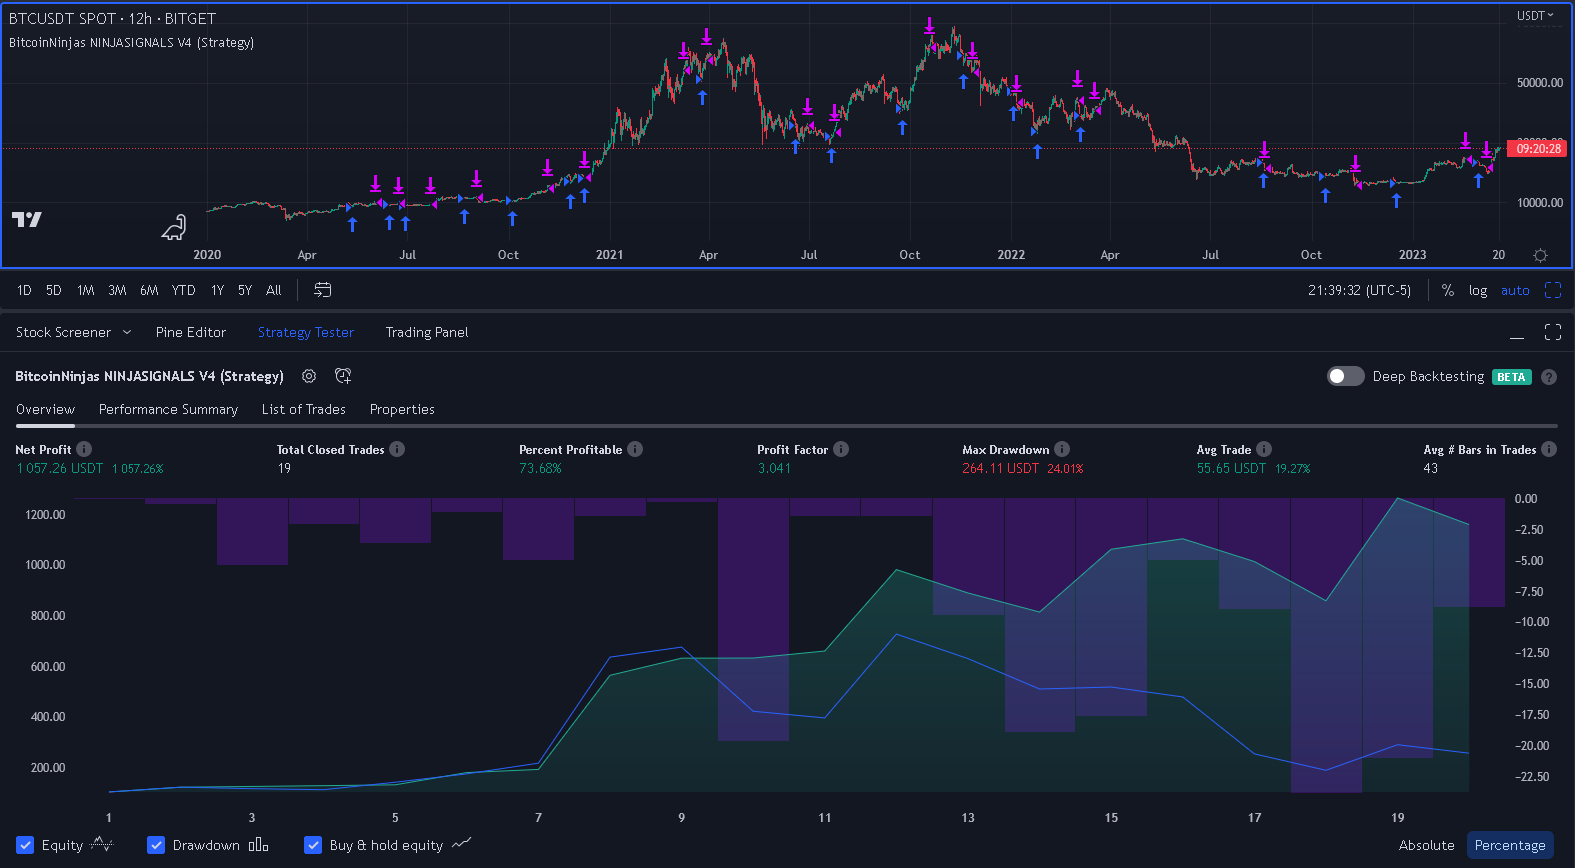Show Avg Trade info icon
The image size is (1575, 868).
pyautogui.click(x=1264, y=449)
